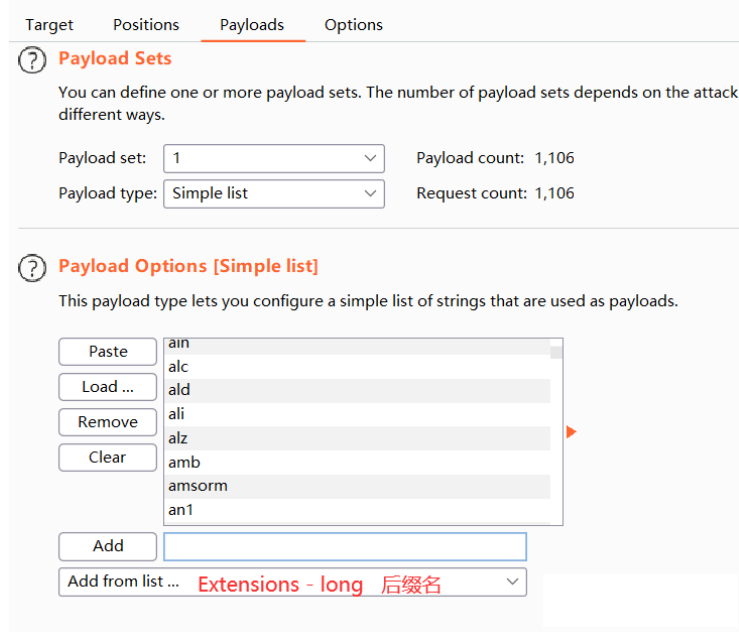Open help for Payload Sets

click(32, 60)
